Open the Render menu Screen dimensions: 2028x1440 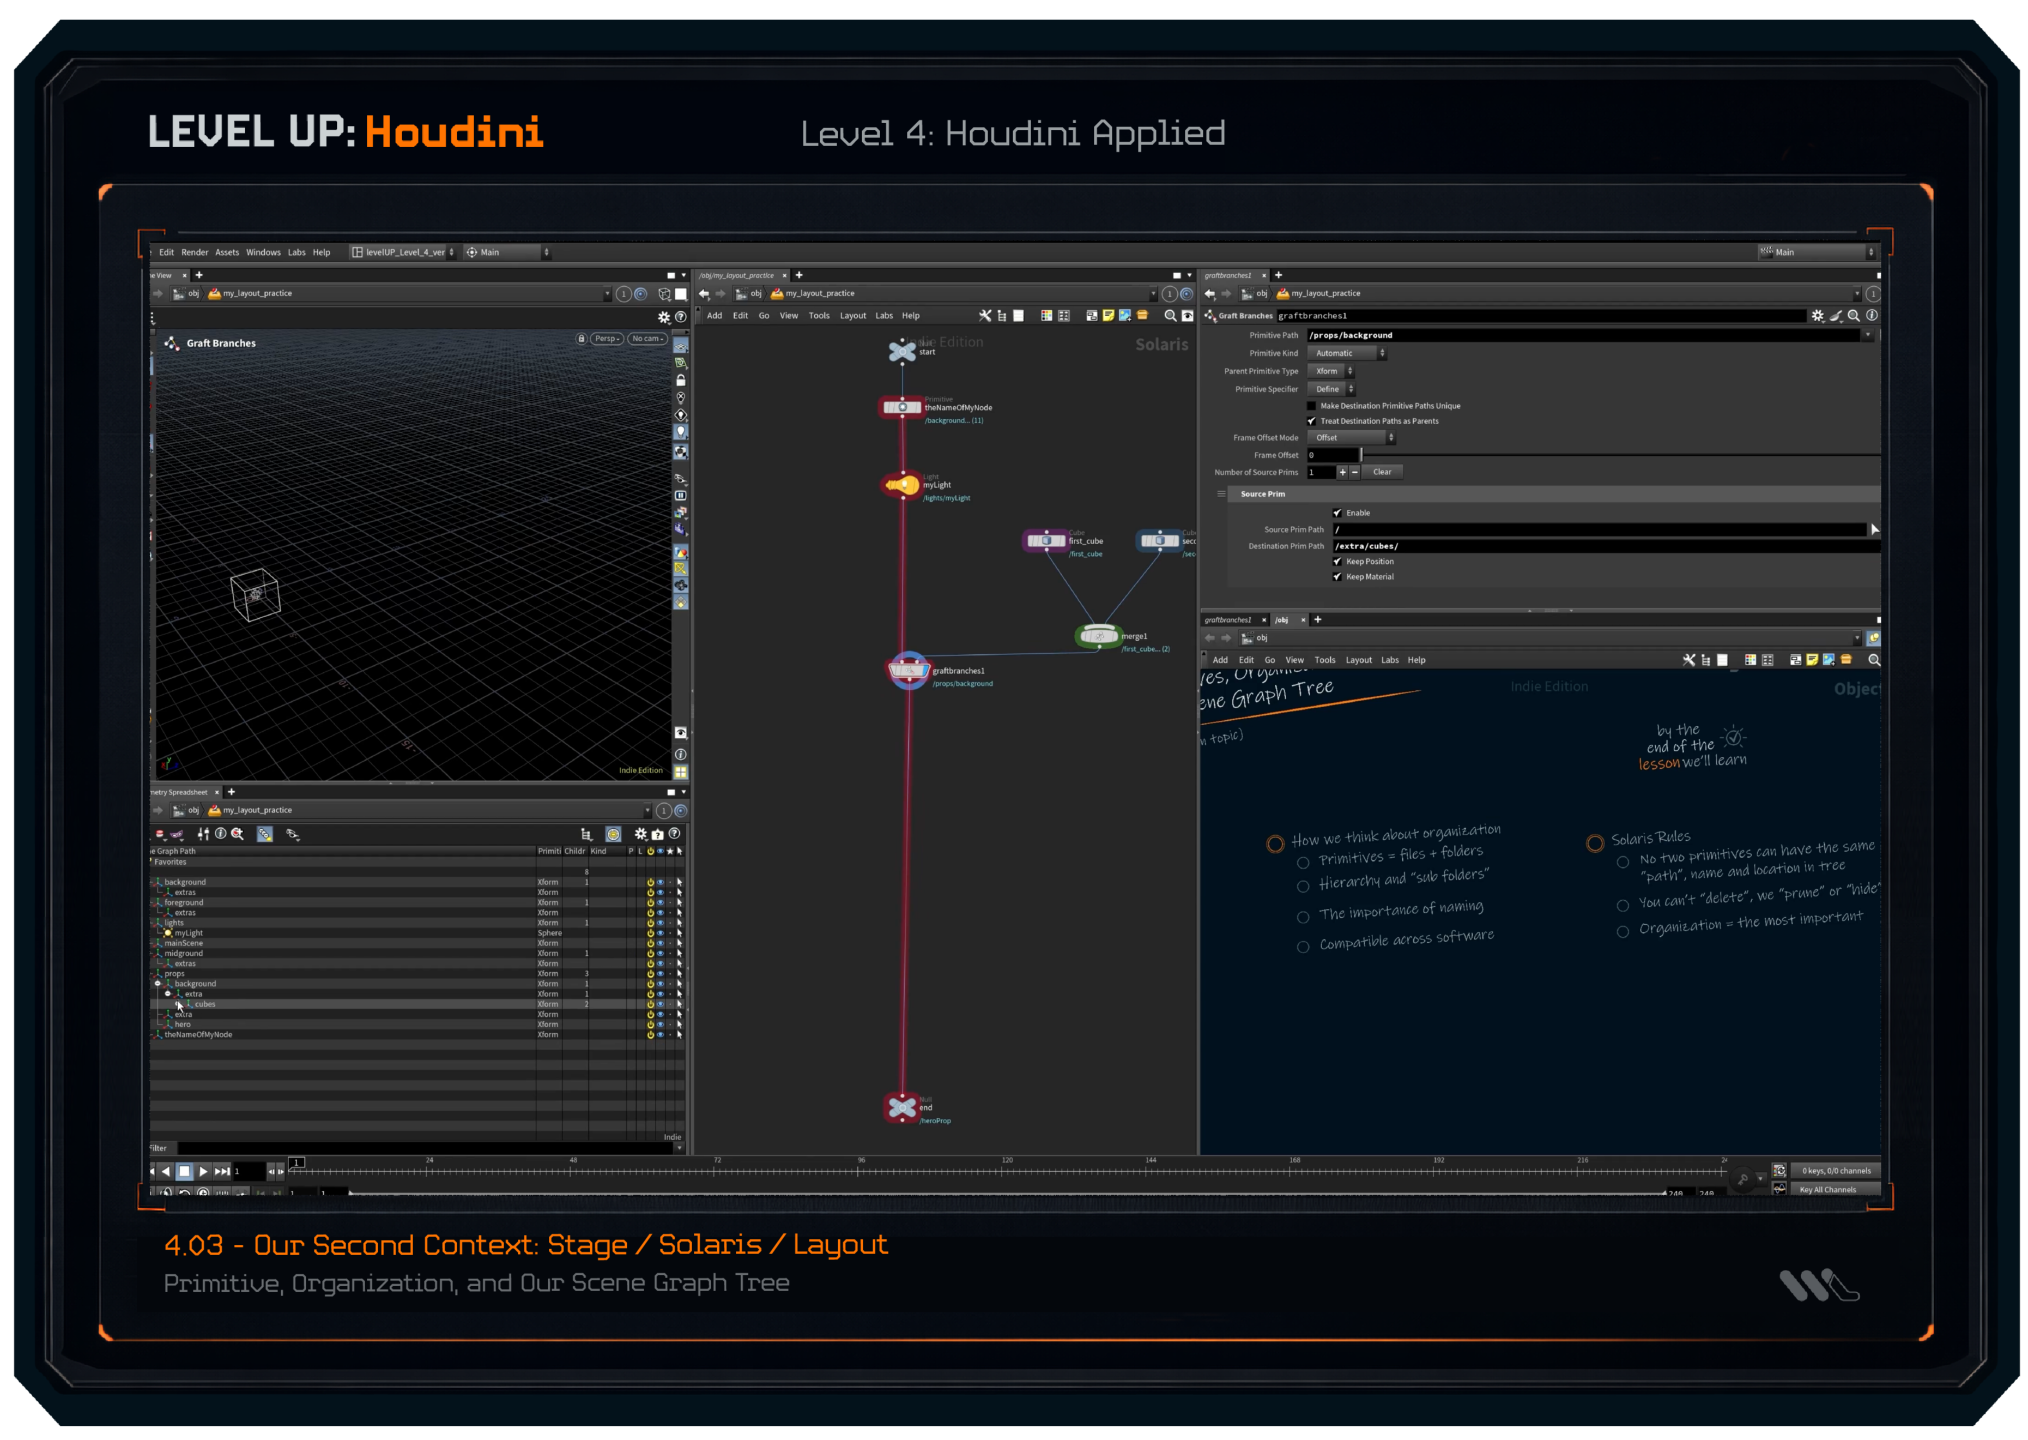[x=195, y=253]
